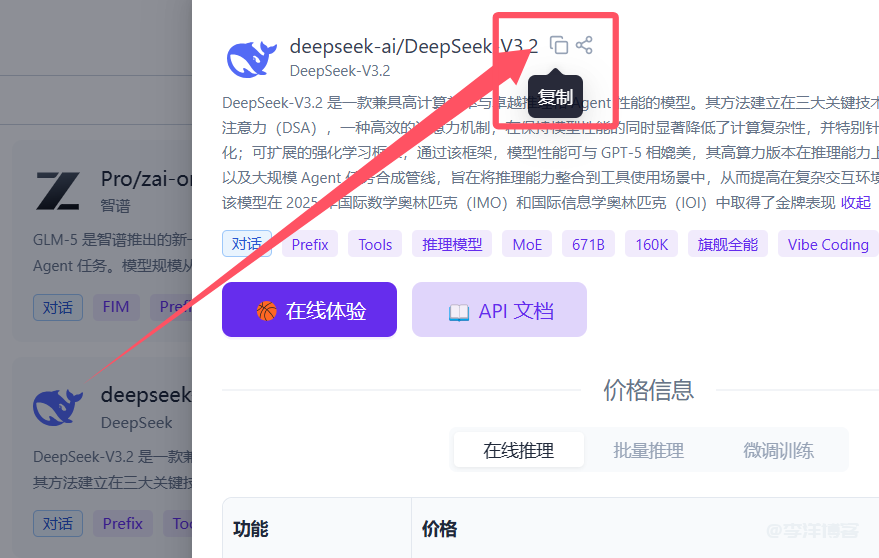Click the DeepSeek-V3.2 subtitle under the title
The height and width of the screenshot is (558, 879).
click(x=340, y=71)
